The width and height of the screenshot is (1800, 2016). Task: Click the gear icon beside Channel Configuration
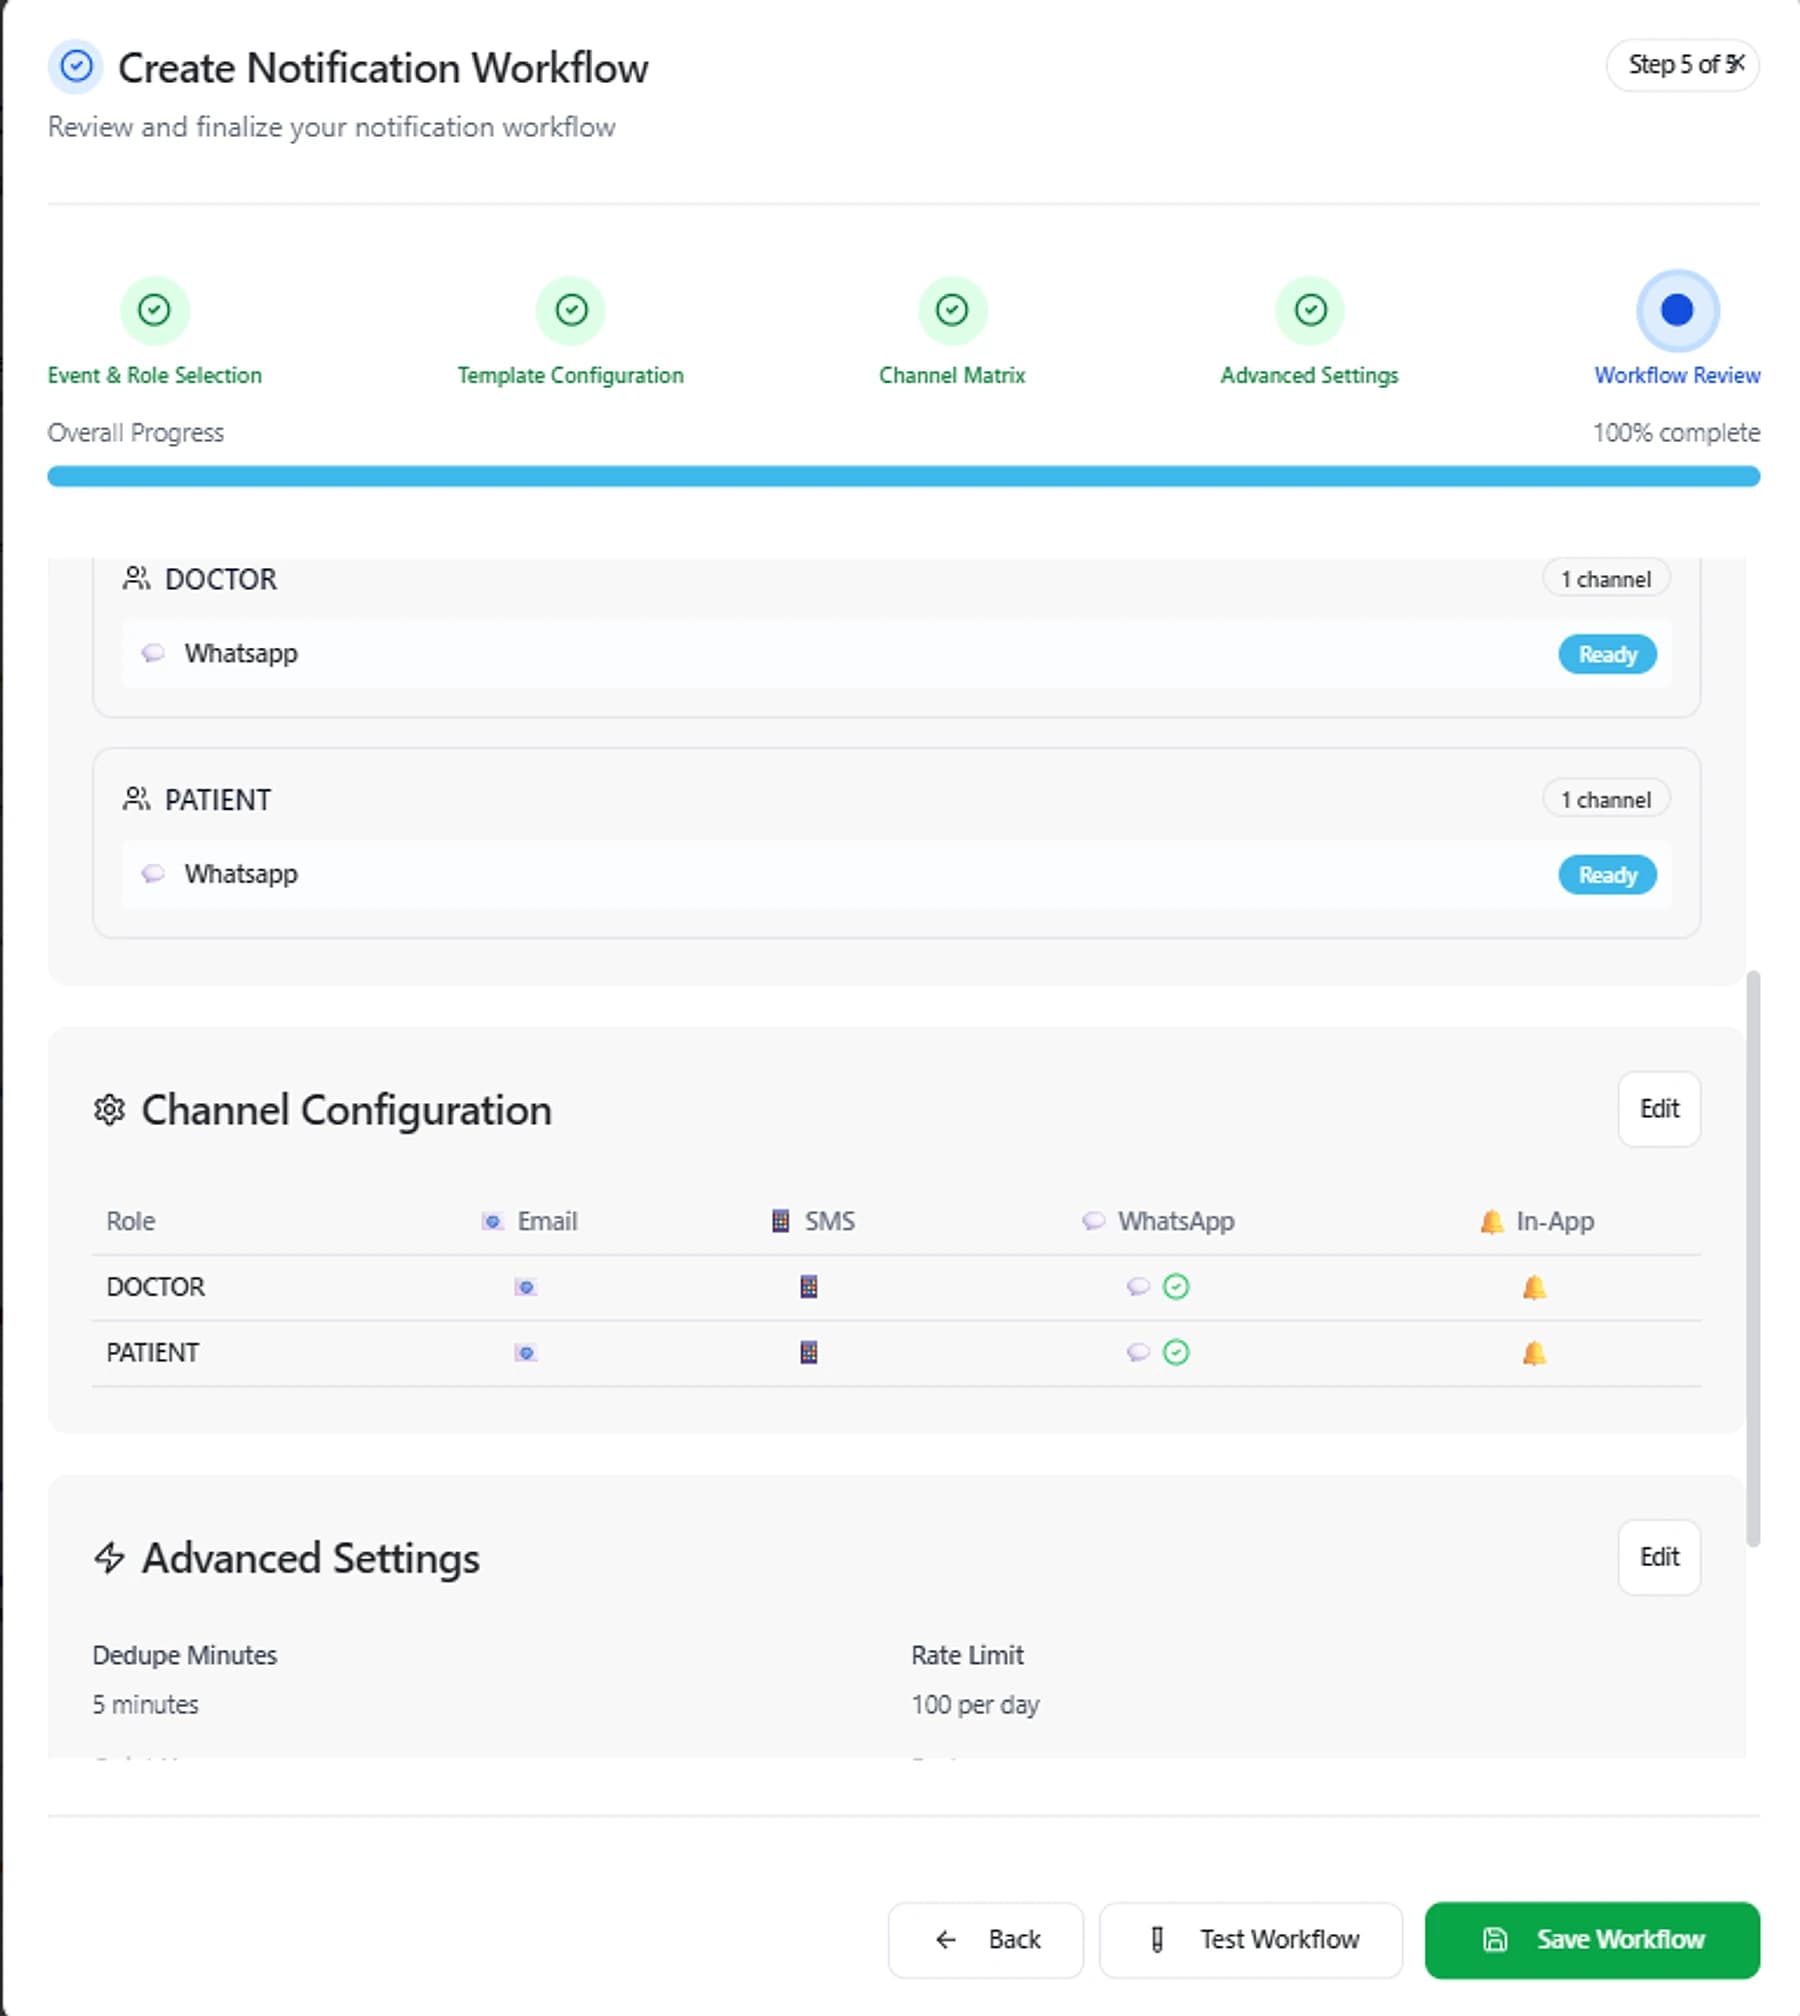coord(109,1110)
